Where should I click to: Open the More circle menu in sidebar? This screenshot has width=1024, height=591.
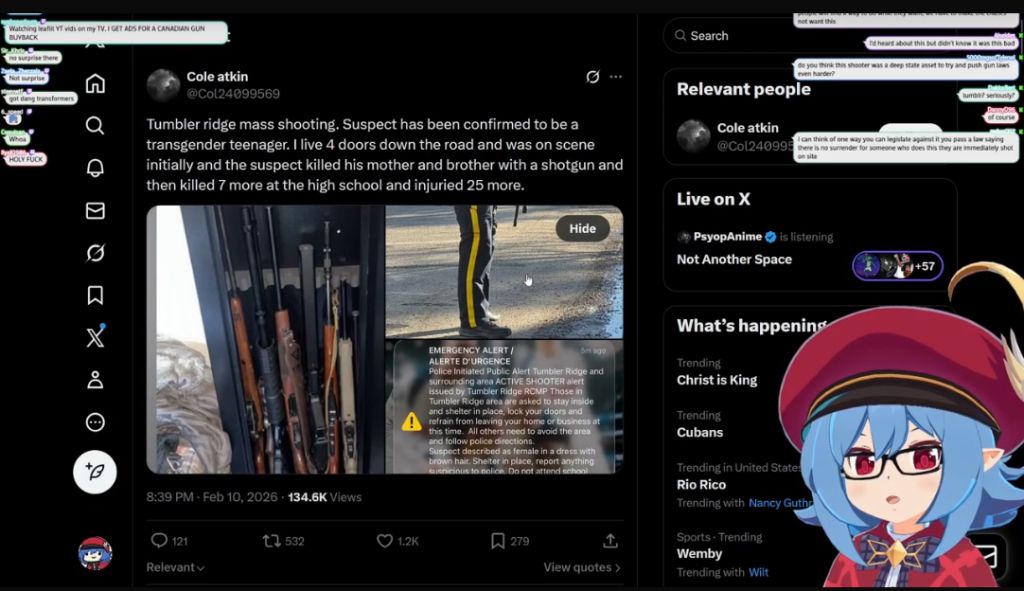coord(95,423)
